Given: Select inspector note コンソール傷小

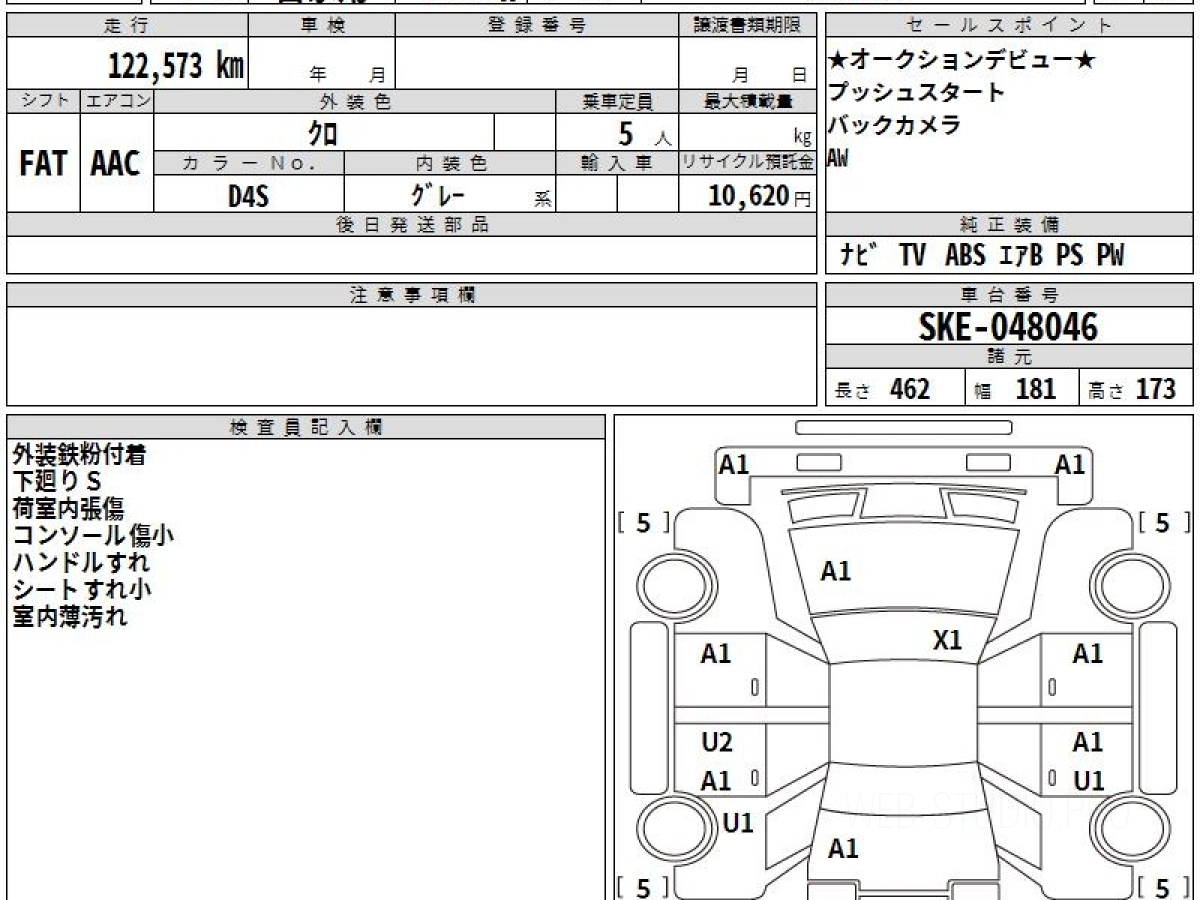Looking at the screenshot, I should coord(93,535).
